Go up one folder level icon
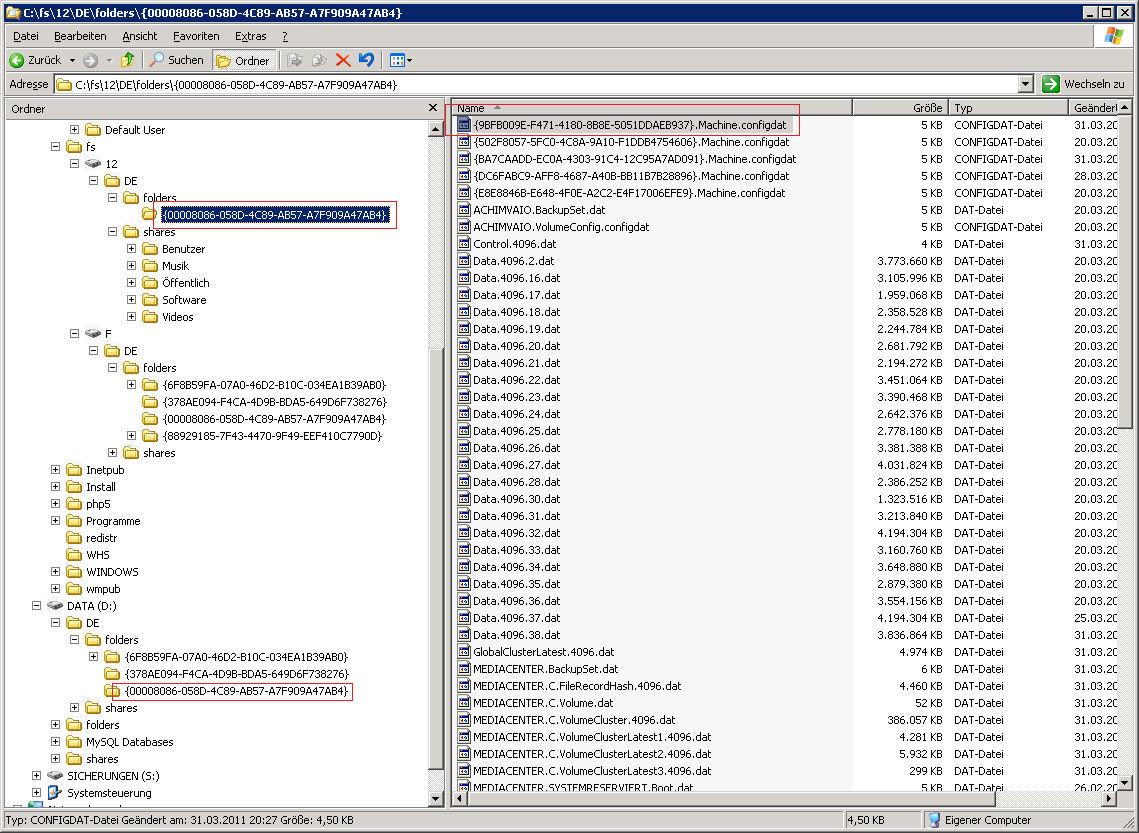This screenshot has height=833, width=1139. coord(128,60)
